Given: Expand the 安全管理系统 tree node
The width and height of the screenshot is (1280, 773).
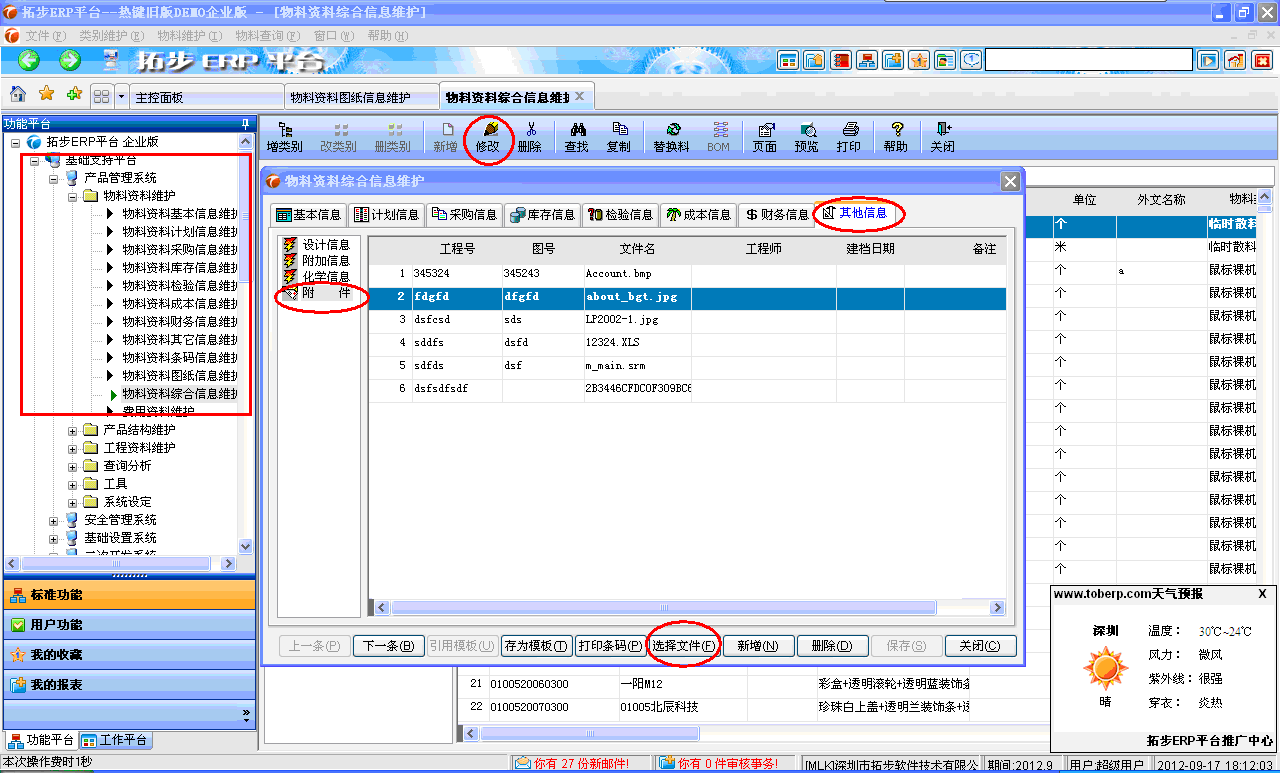Looking at the screenshot, I should coord(54,520).
